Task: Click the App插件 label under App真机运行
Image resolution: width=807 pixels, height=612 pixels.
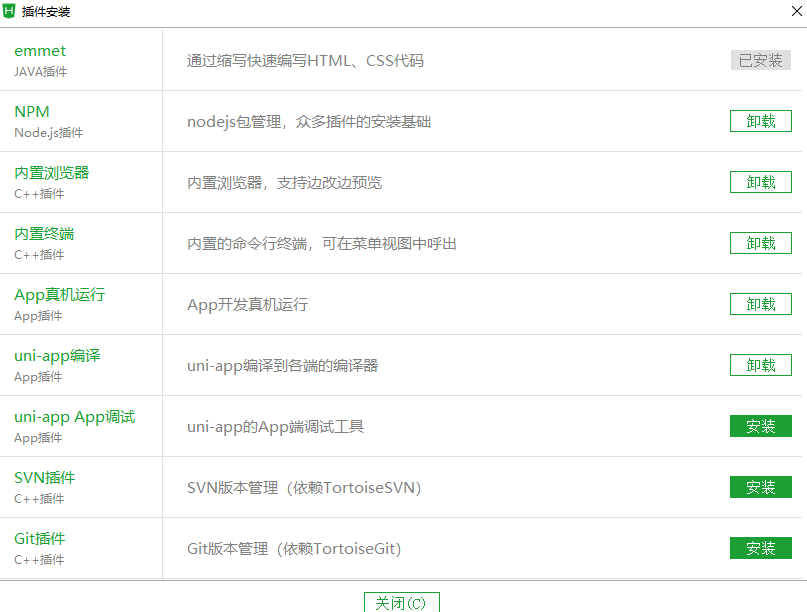Action: click(x=38, y=316)
